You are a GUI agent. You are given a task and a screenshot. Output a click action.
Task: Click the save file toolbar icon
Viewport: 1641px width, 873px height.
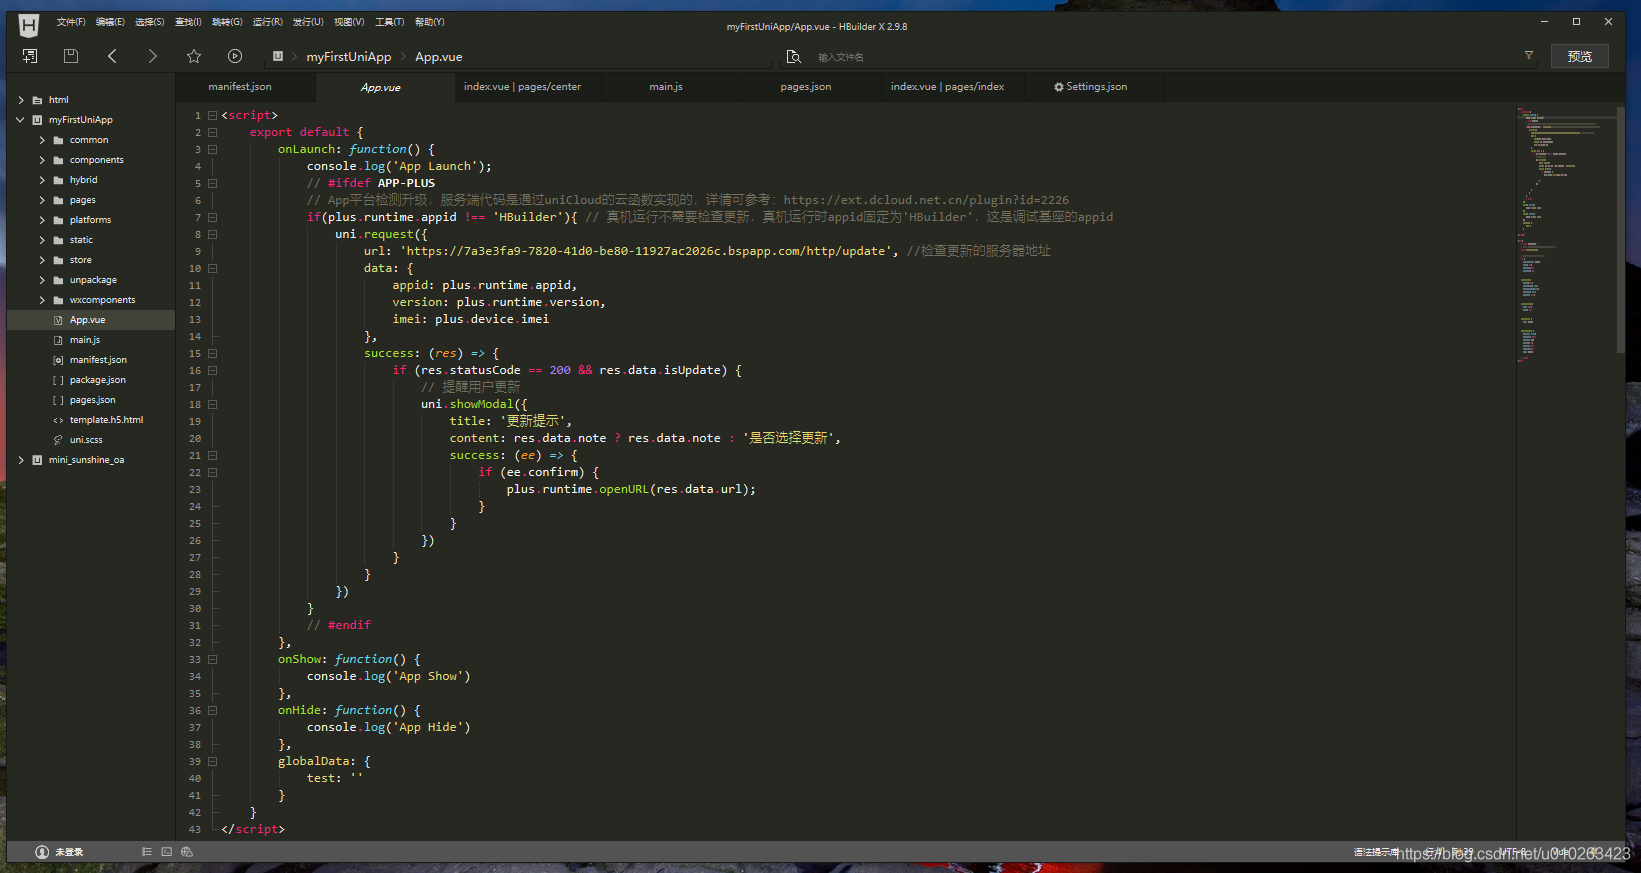pyautogui.click(x=71, y=56)
